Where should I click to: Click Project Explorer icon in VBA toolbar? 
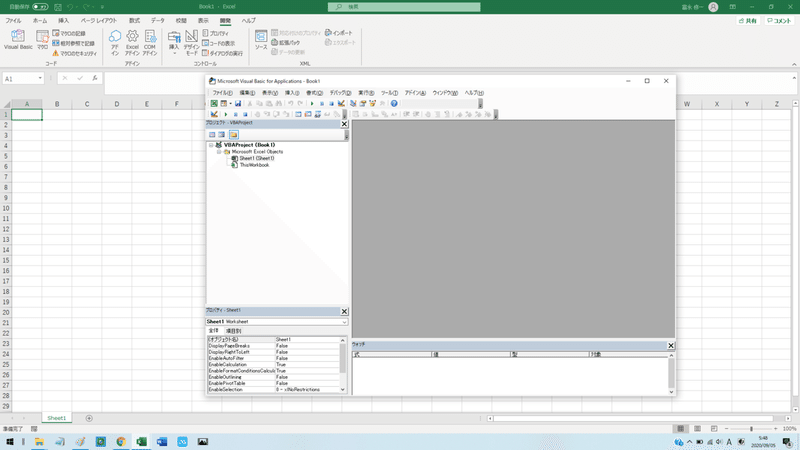[x=353, y=104]
